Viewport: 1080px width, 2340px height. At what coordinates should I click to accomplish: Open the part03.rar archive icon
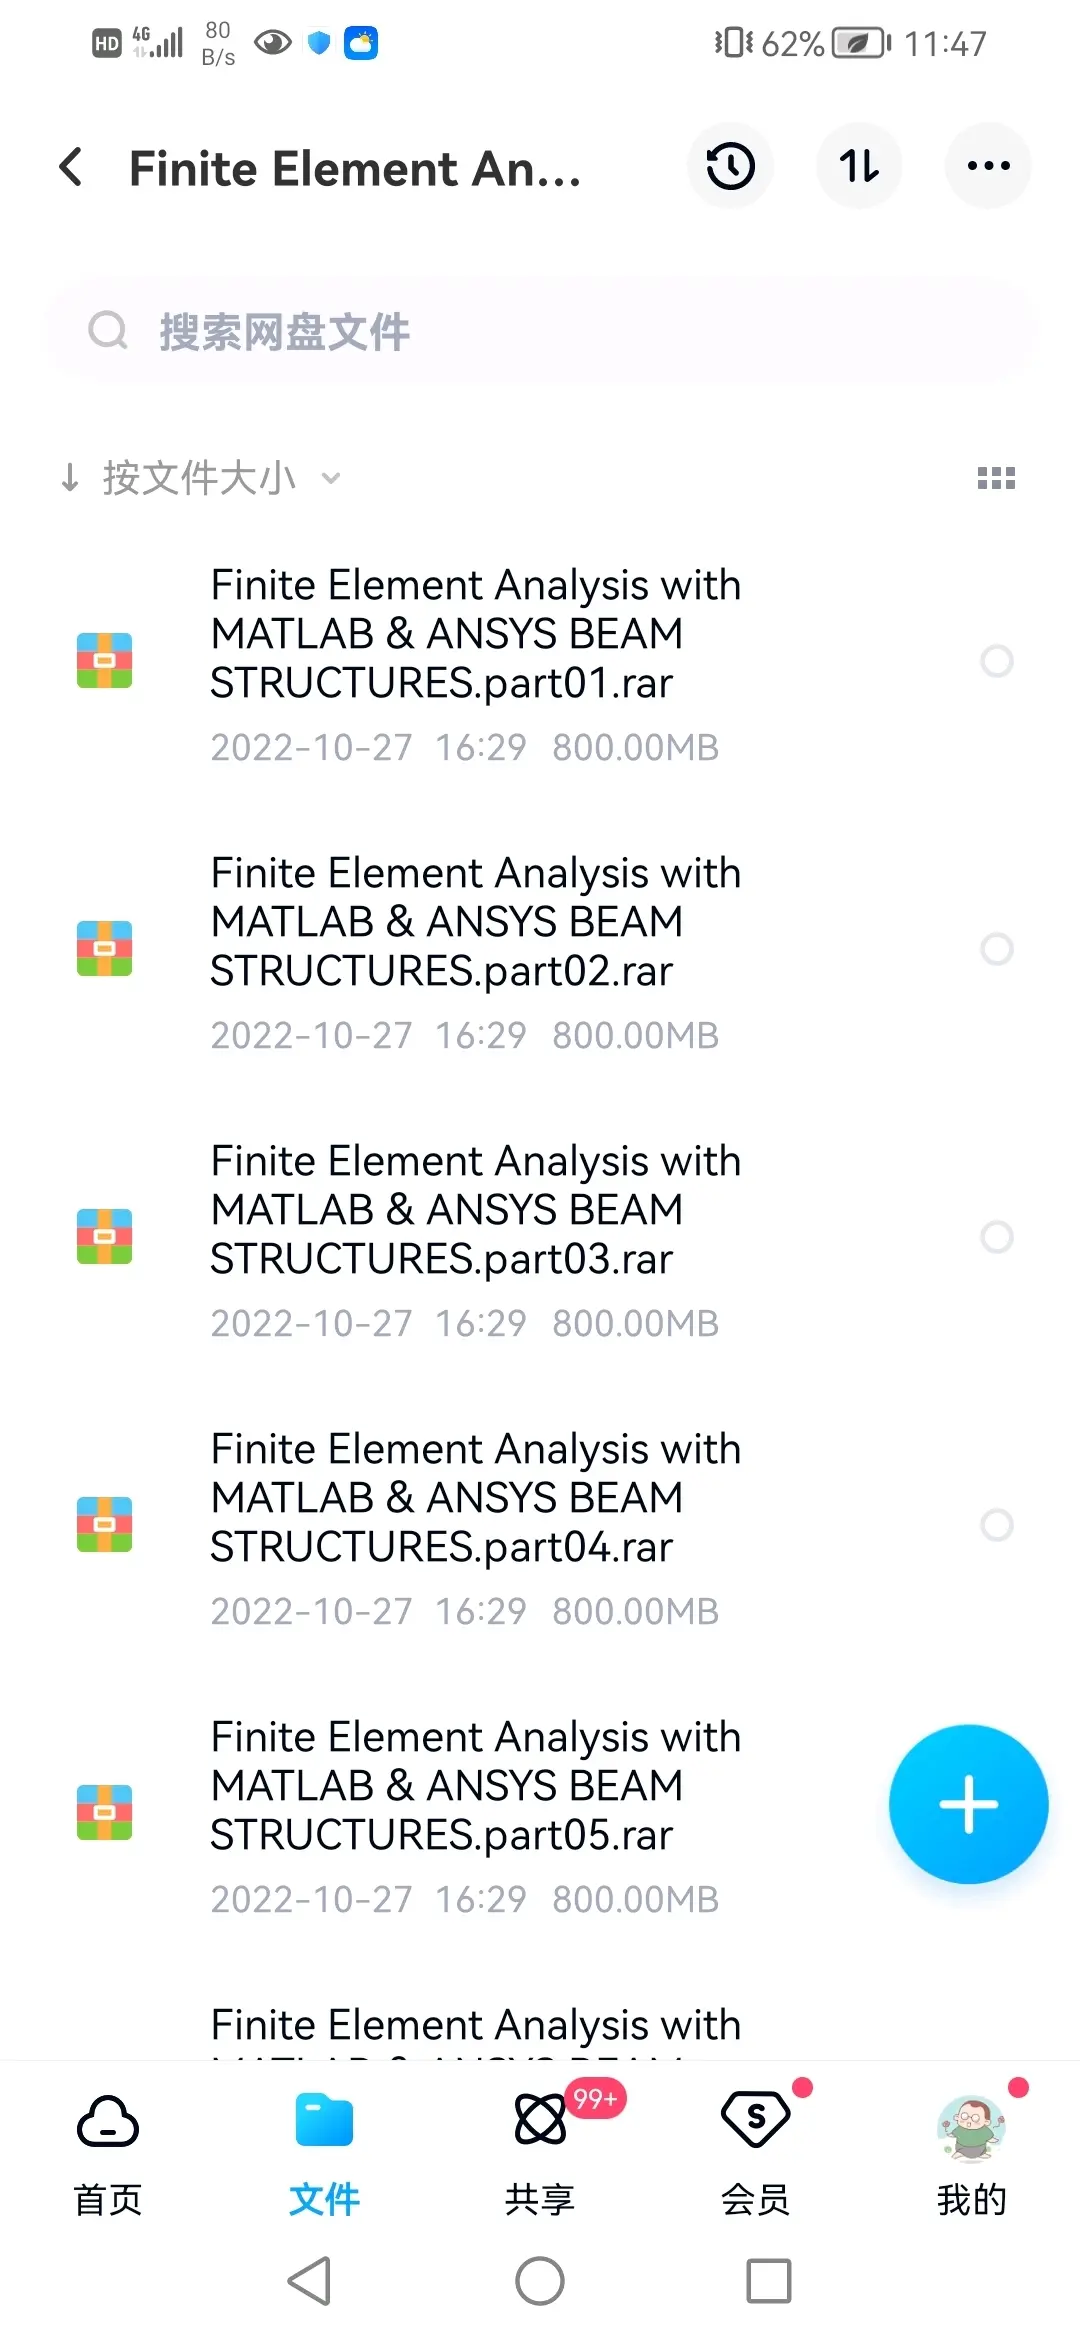[x=105, y=1236]
